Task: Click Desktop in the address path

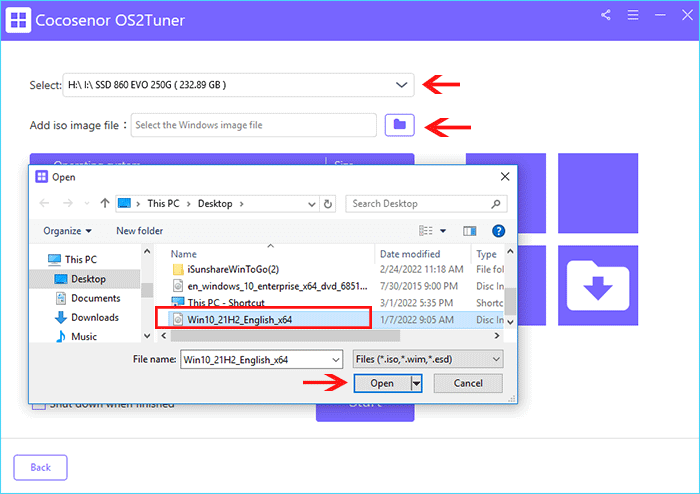Action: 215,203
